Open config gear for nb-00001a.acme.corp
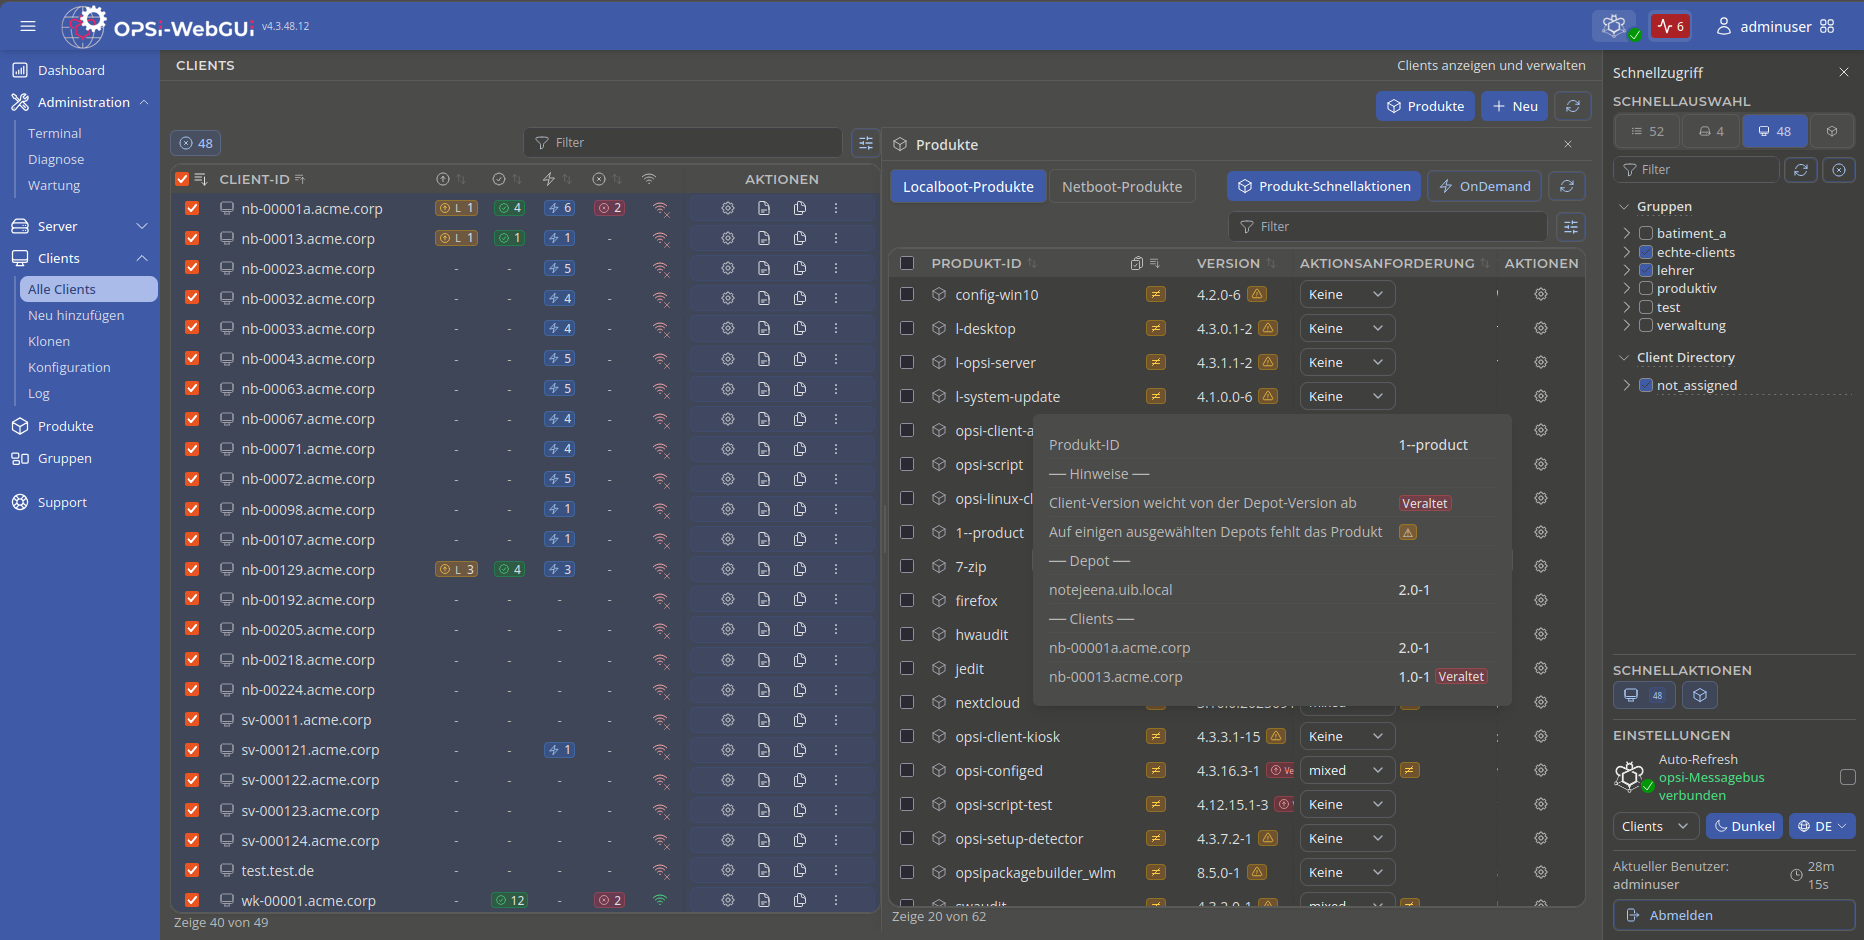1864x940 pixels. [728, 208]
